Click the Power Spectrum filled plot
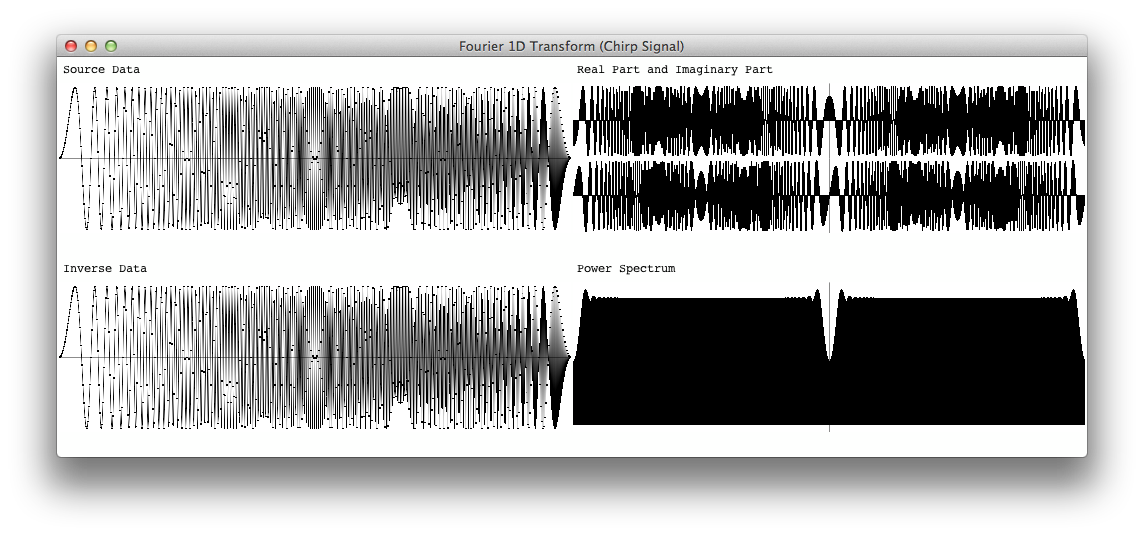 coord(829,357)
